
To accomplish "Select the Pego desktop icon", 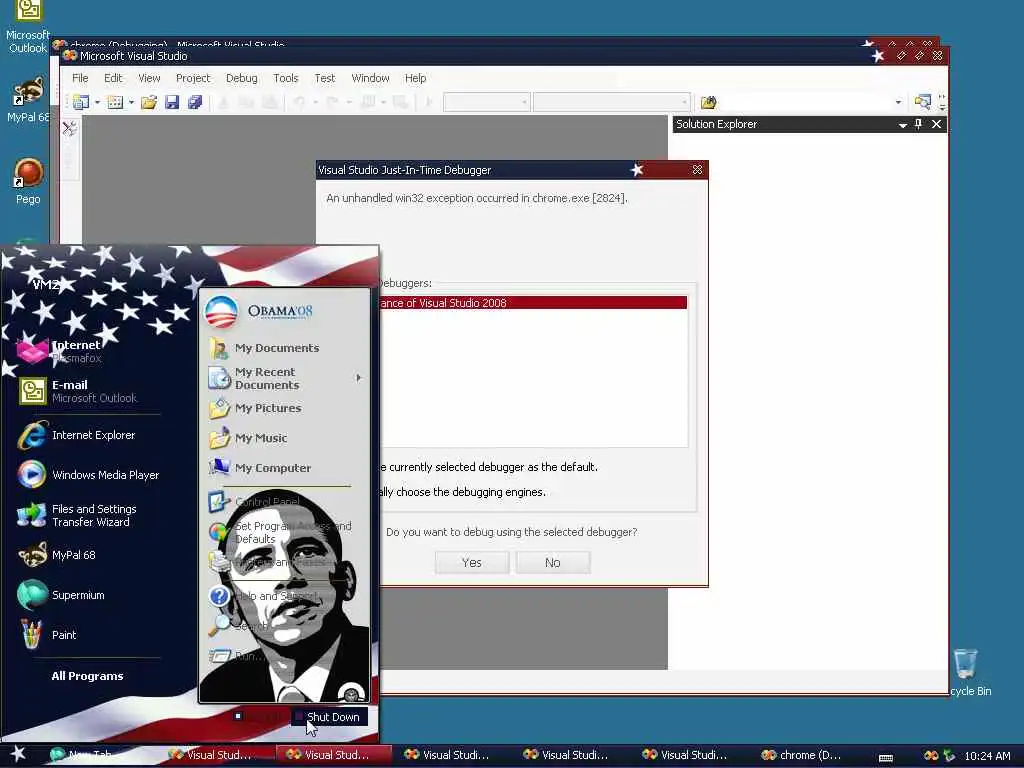I will coord(28,182).
